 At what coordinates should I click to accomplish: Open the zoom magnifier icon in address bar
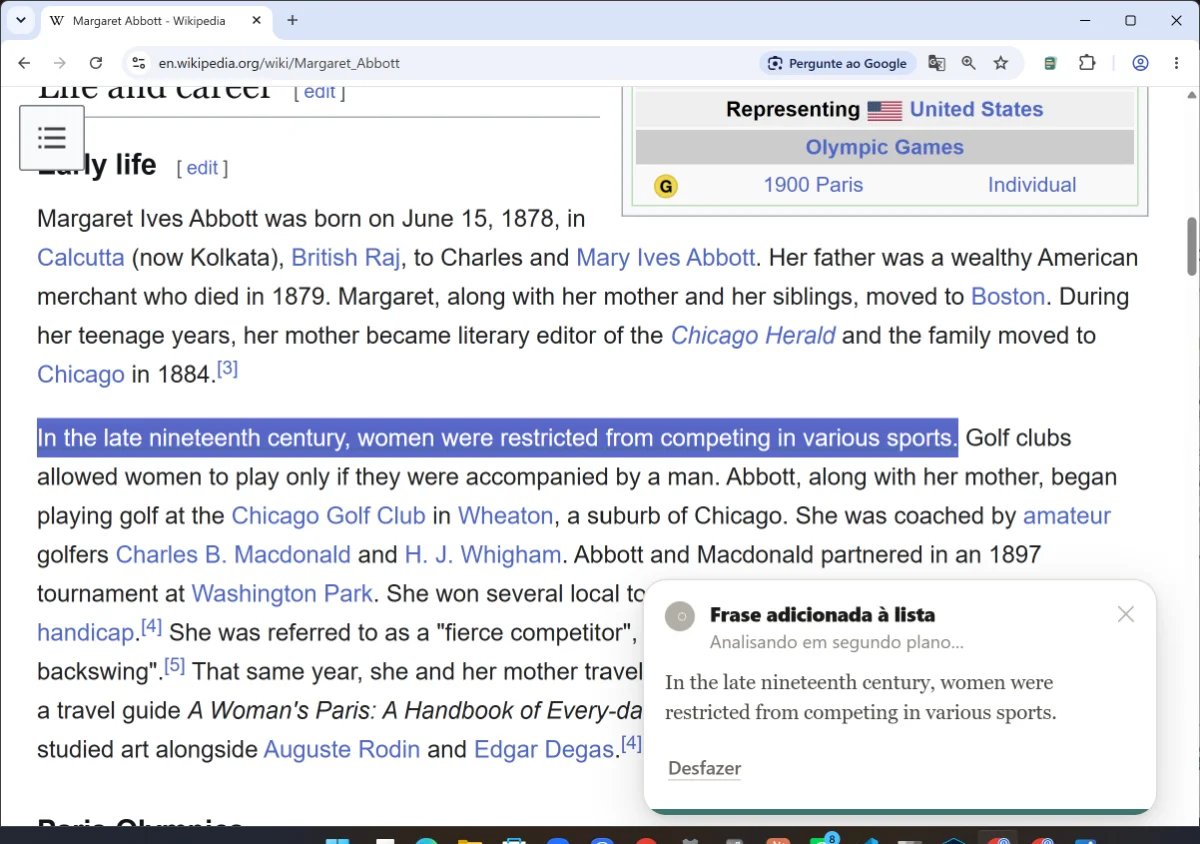coord(969,63)
